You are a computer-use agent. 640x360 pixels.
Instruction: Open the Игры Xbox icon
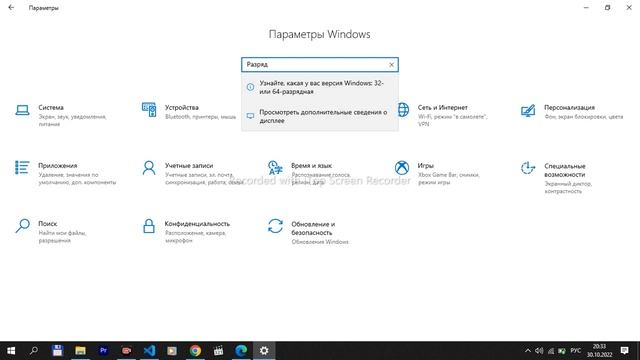tap(402, 167)
